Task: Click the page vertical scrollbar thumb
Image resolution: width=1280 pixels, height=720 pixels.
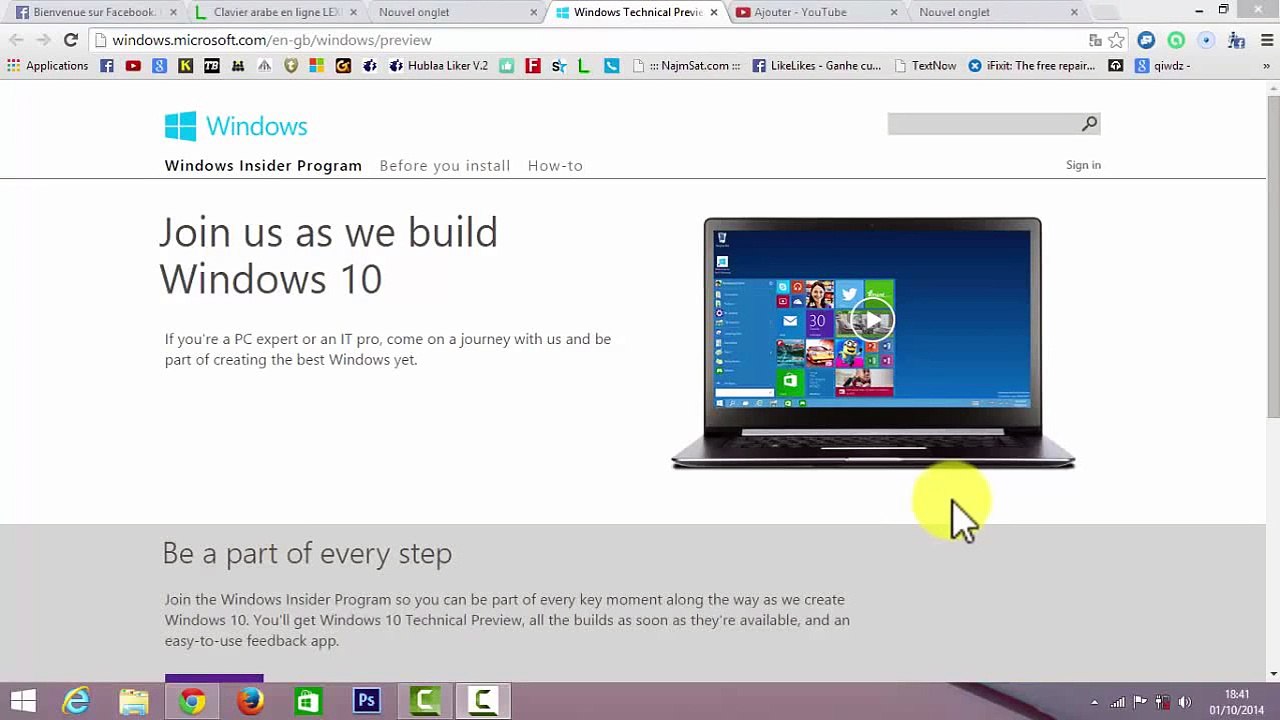Action: pyautogui.click(x=1273, y=257)
